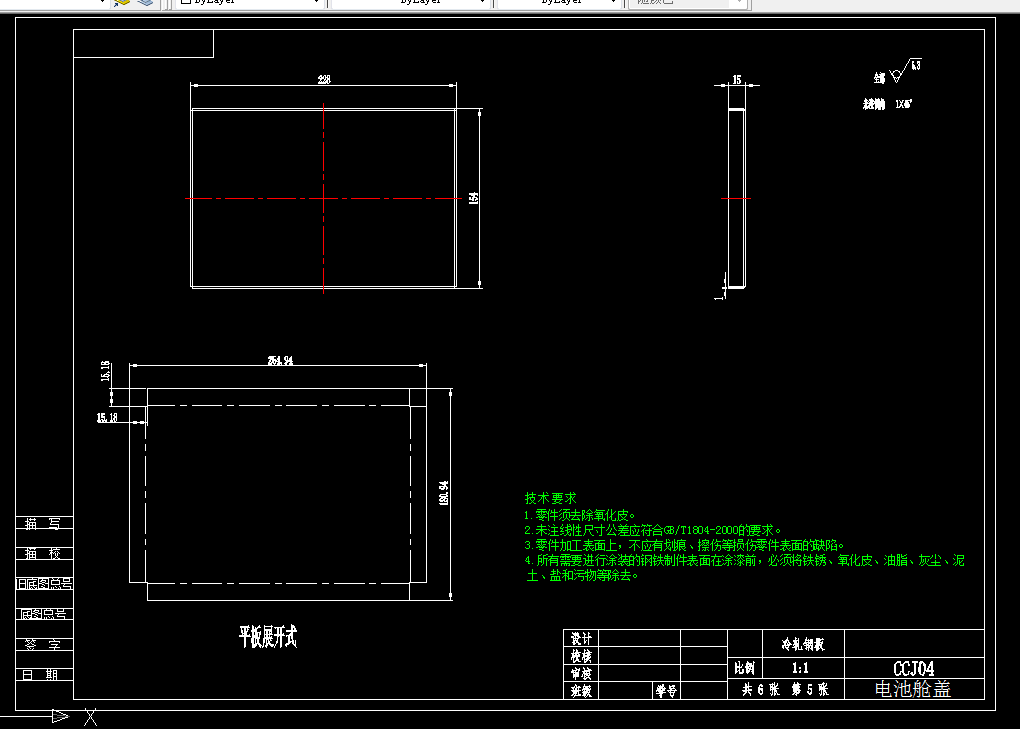
Task: Select the horizontal 15.18 flange dimension text
Action: pyautogui.click(x=107, y=418)
